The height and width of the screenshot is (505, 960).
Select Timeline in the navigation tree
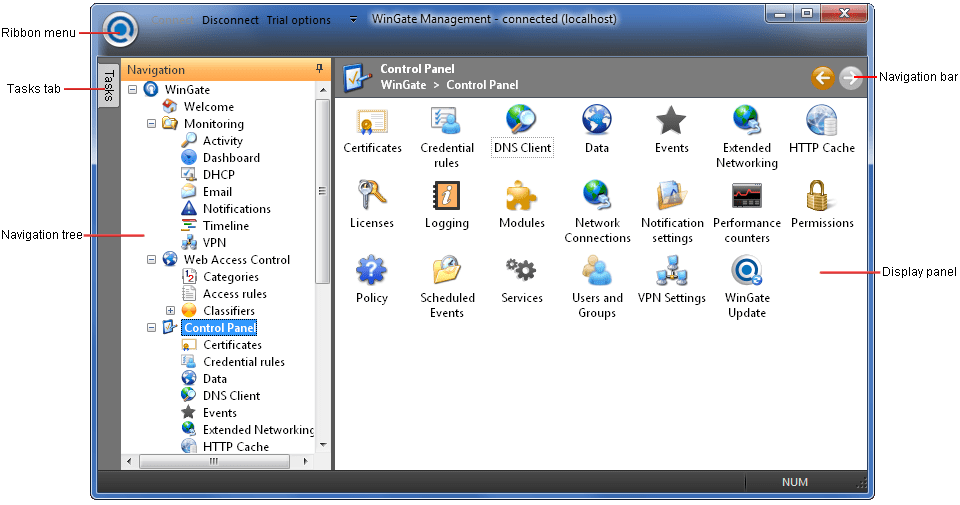point(226,226)
